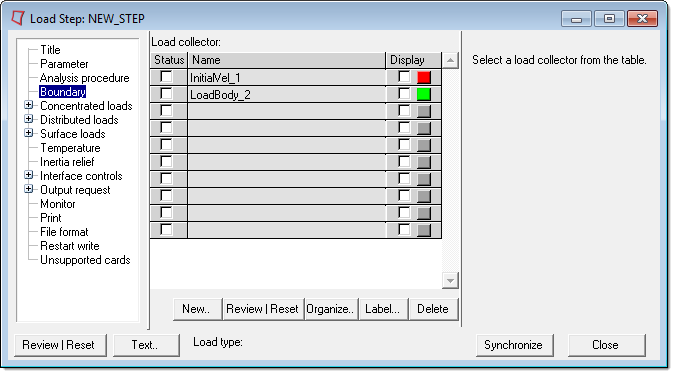
Task: Select Interface controls in the tree
Action: click(81, 176)
